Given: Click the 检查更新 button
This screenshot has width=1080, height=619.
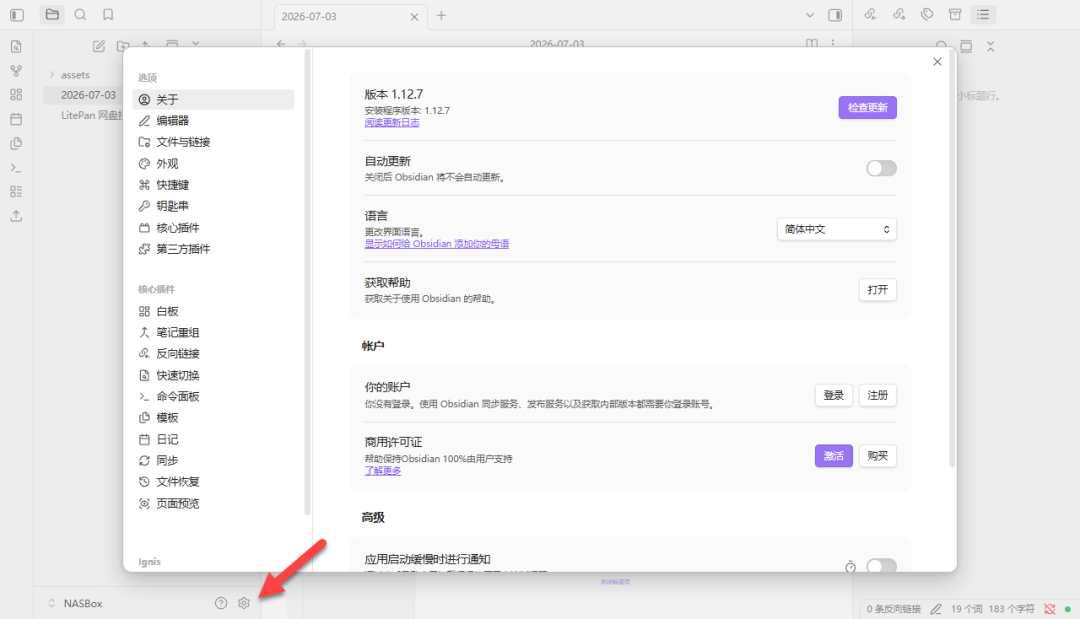Looking at the screenshot, I should tap(867, 107).
